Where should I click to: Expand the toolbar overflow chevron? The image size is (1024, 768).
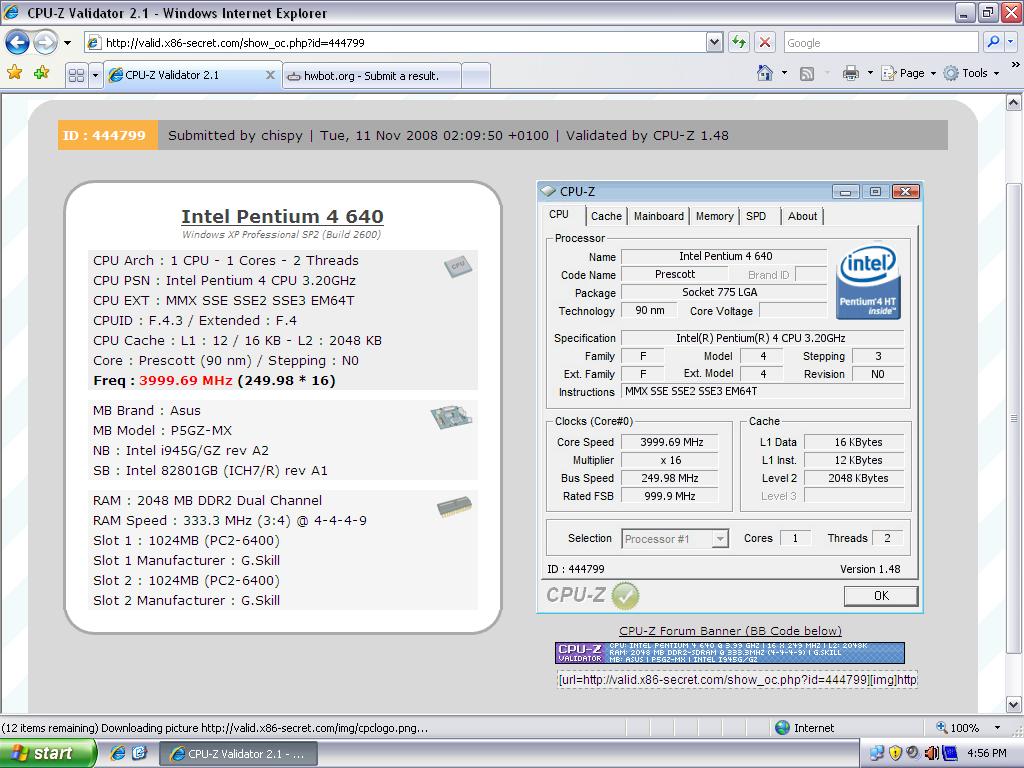1016,65
